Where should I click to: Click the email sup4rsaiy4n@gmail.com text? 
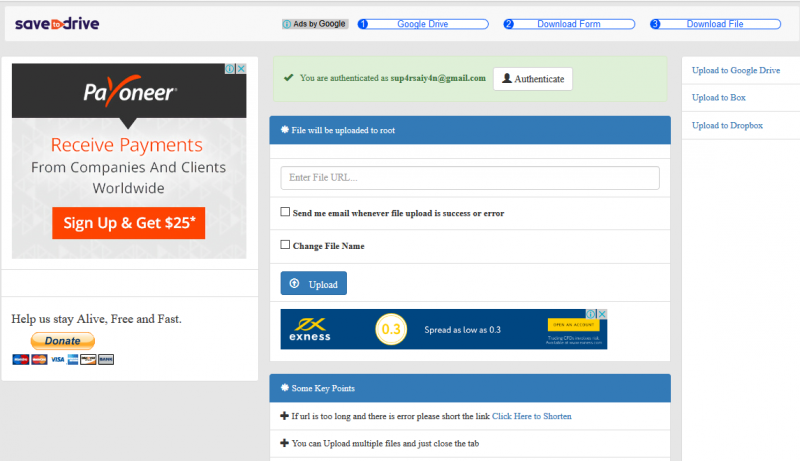click(438, 78)
